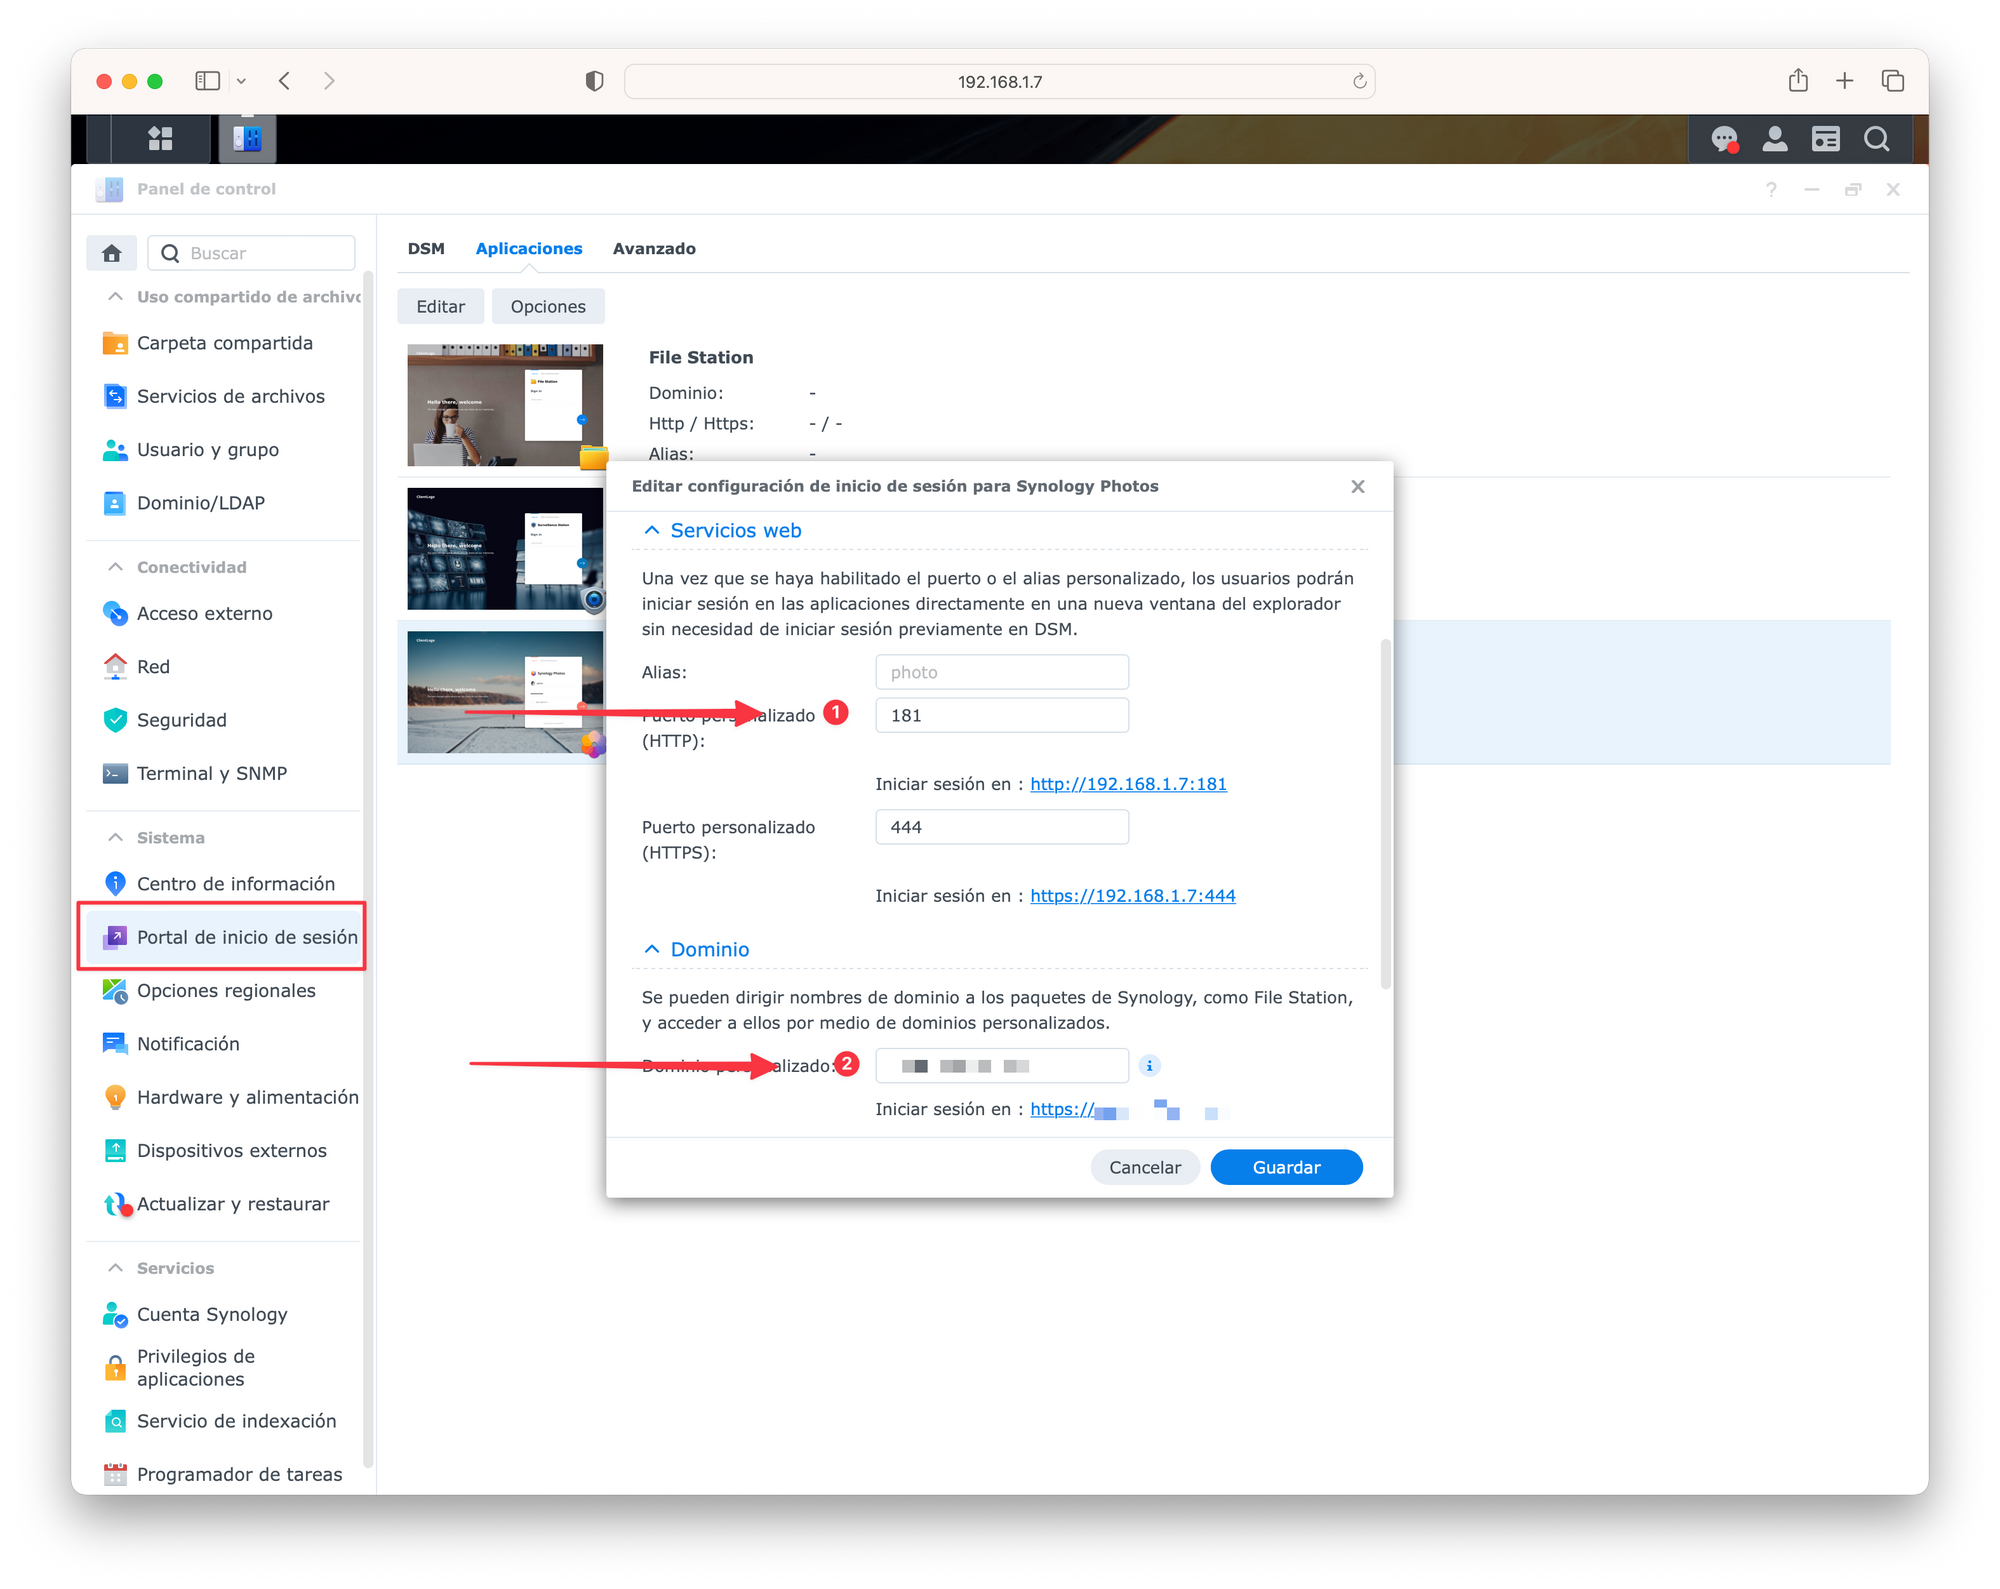Open the Control Panel help icon
The image size is (2000, 1589).
[1771, 189]
